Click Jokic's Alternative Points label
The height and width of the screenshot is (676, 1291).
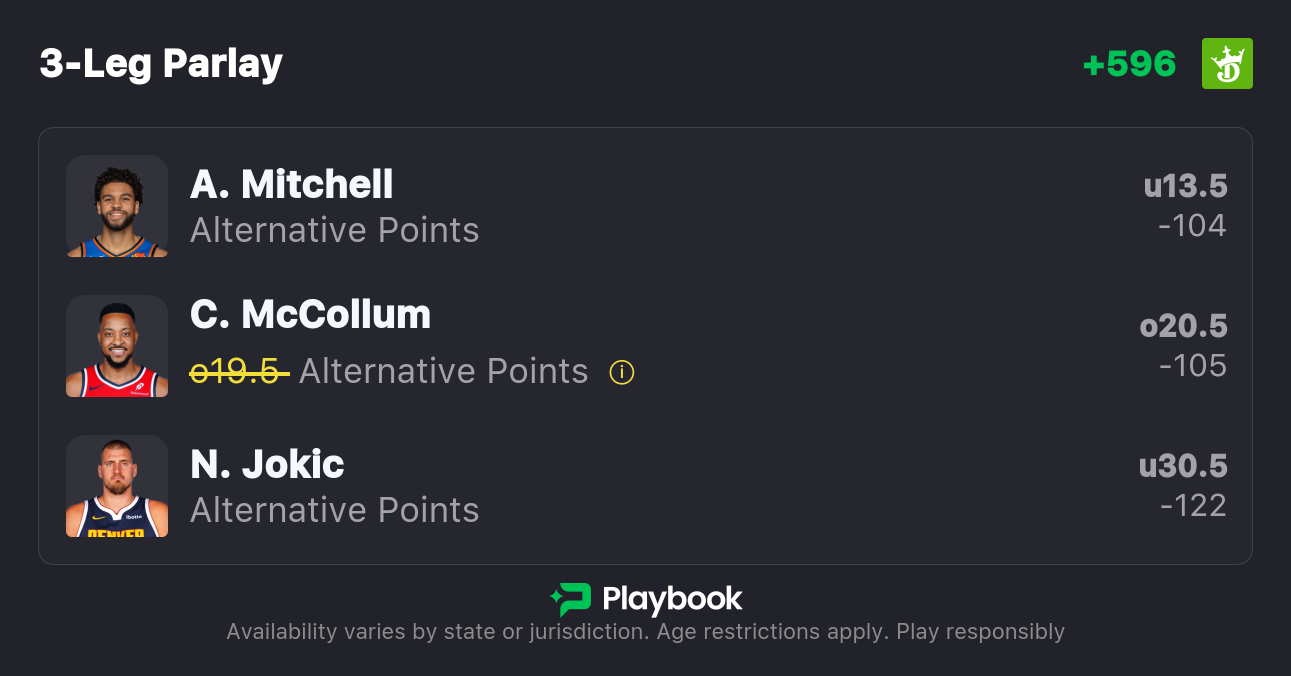[334, 510]
